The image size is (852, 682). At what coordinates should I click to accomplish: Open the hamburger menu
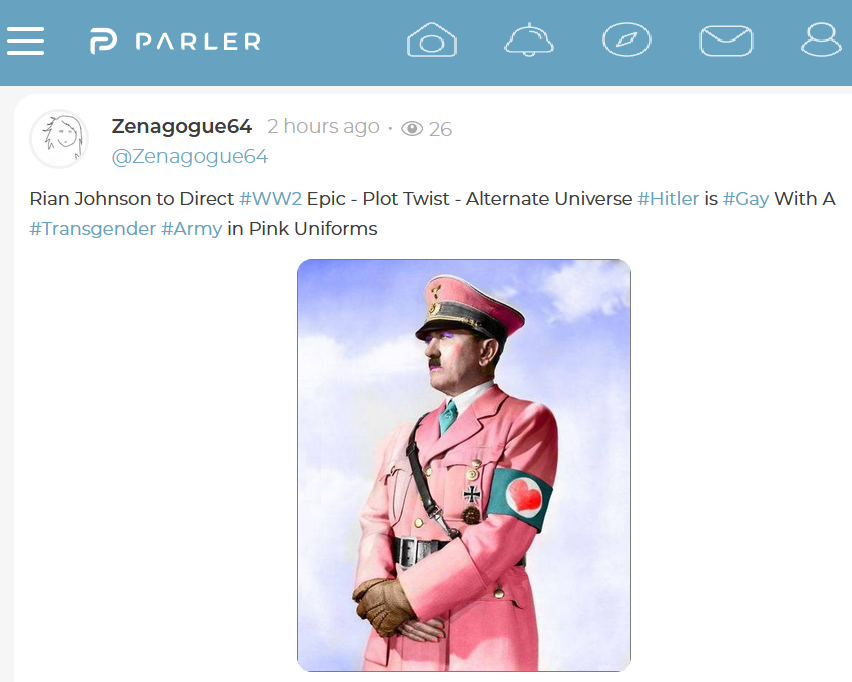[26, 41]
